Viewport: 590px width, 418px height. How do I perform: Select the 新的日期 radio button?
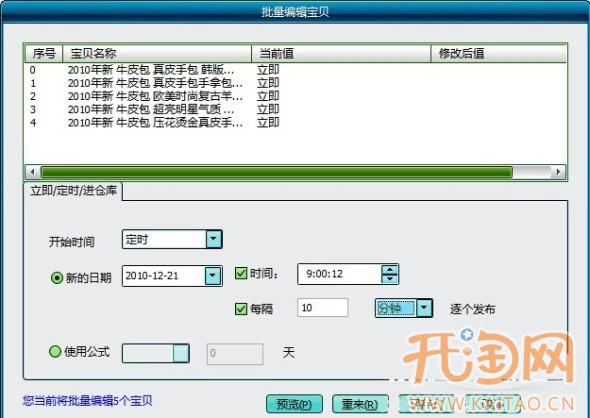tap(57, 278)
